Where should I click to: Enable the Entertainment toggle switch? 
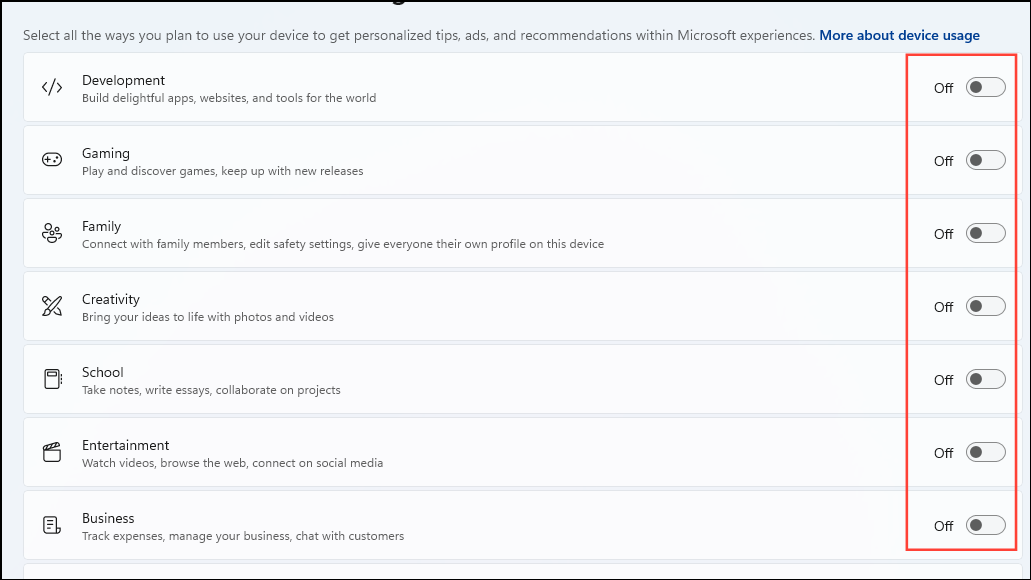coord(985,452)
